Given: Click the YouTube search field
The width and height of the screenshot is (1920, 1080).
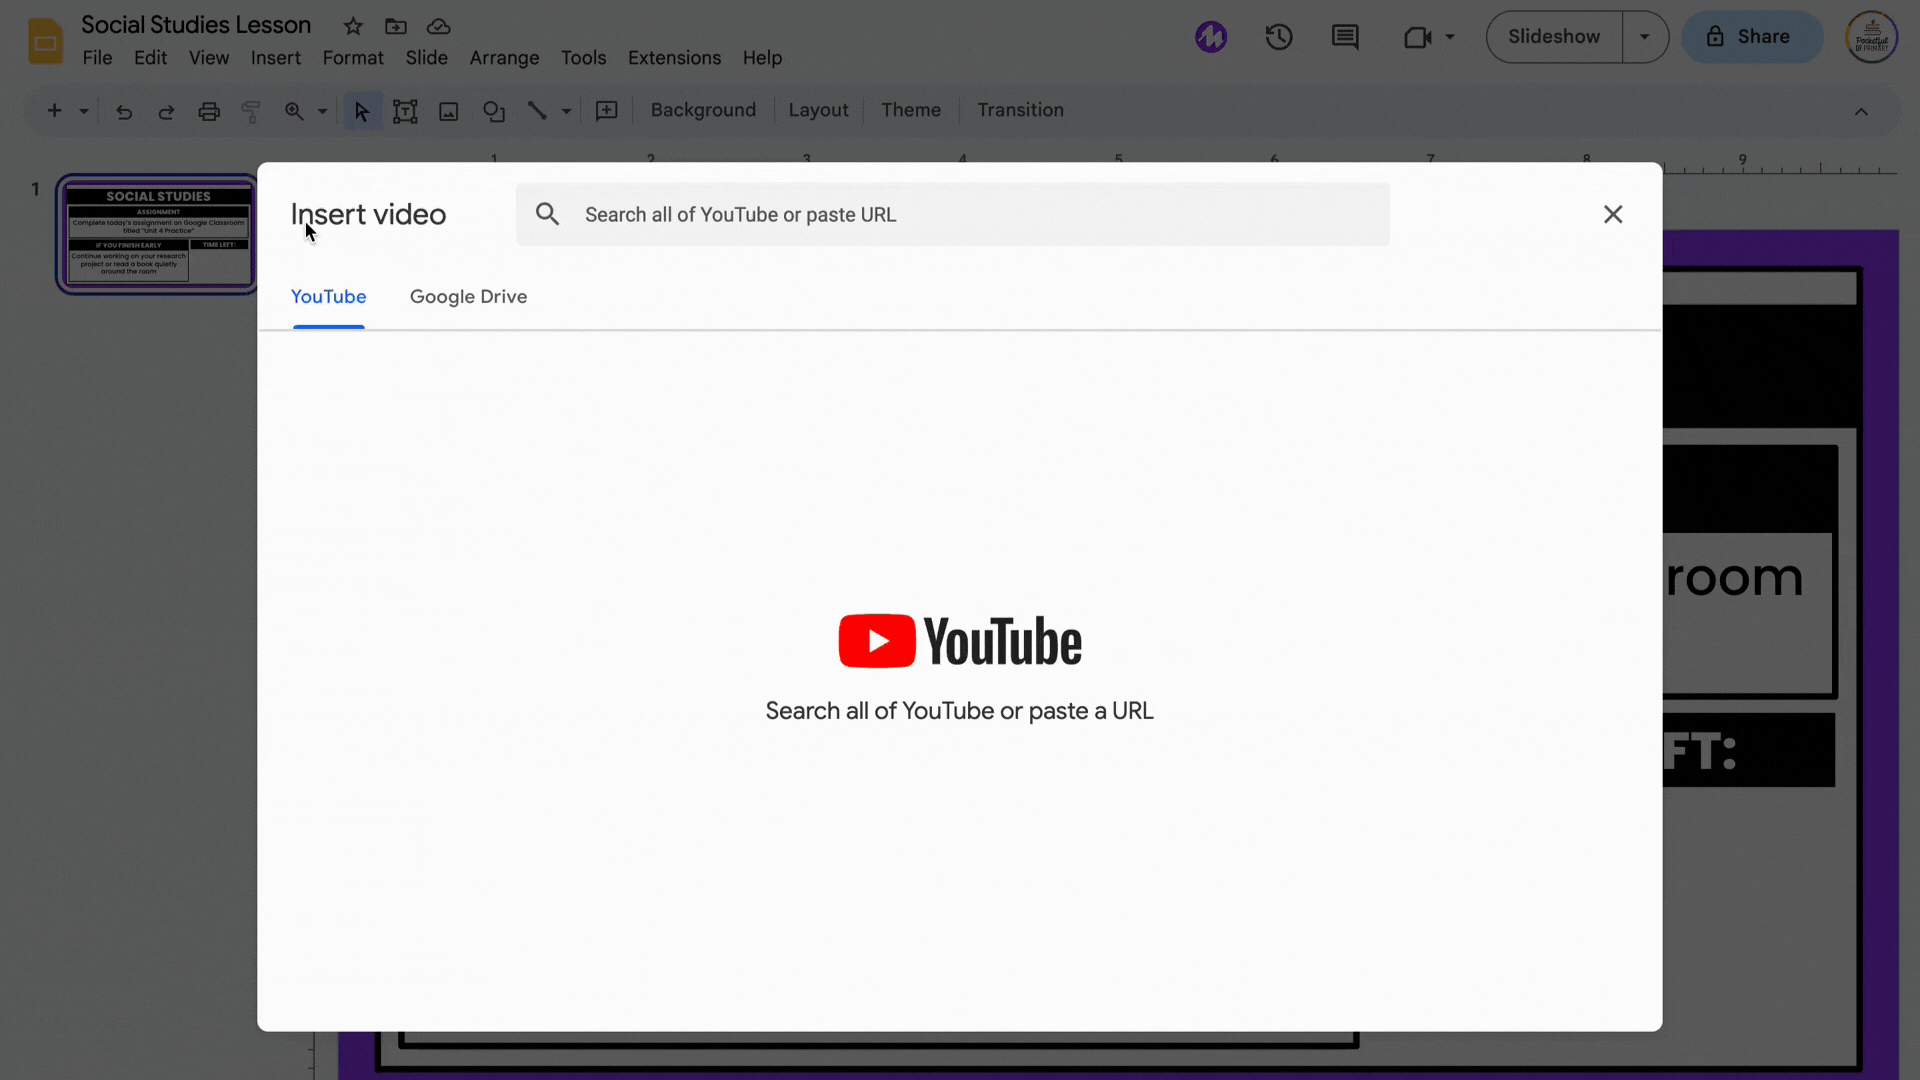Looking at the screenshot, I should click(953, 214).
